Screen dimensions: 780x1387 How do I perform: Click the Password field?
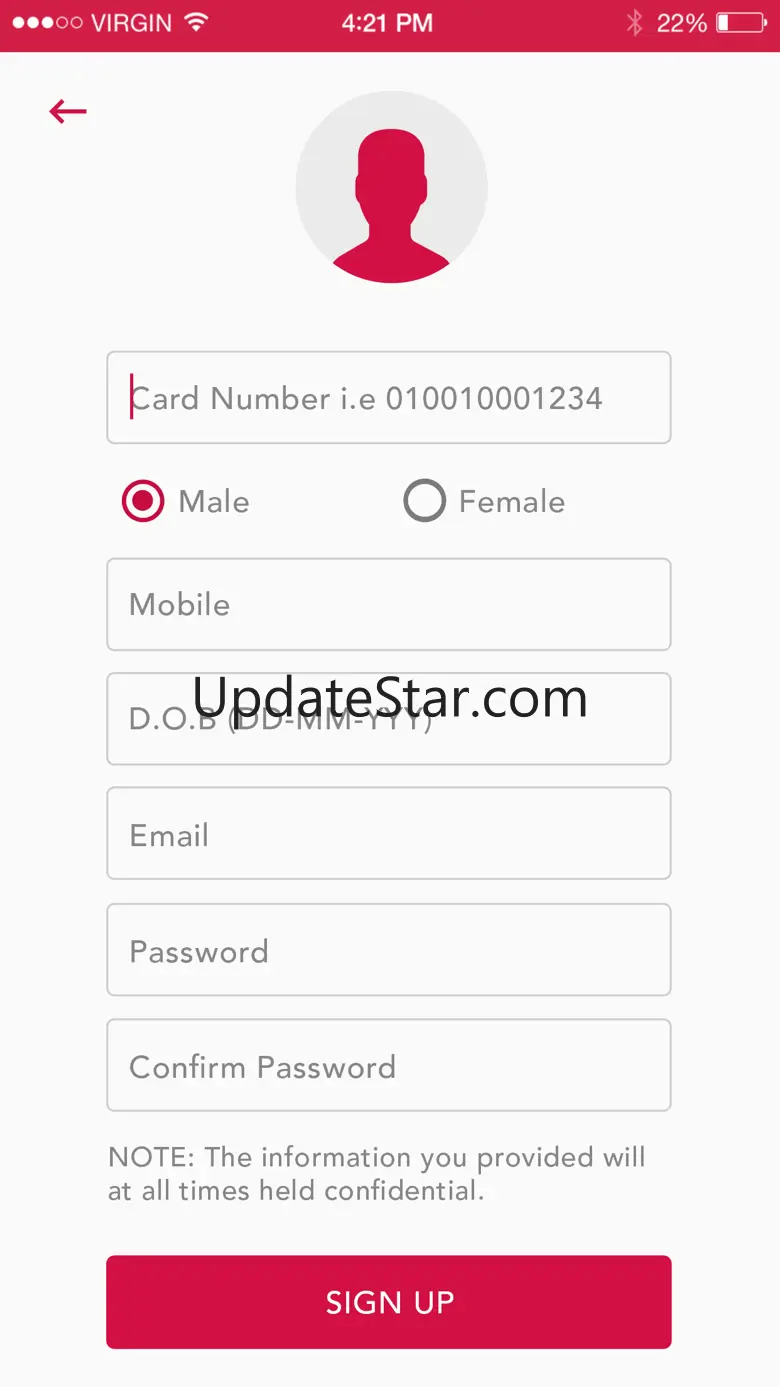tap(389, 950)
